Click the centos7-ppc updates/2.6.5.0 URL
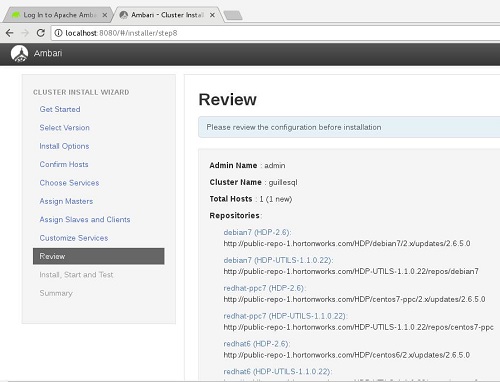 tap(354, 299)
